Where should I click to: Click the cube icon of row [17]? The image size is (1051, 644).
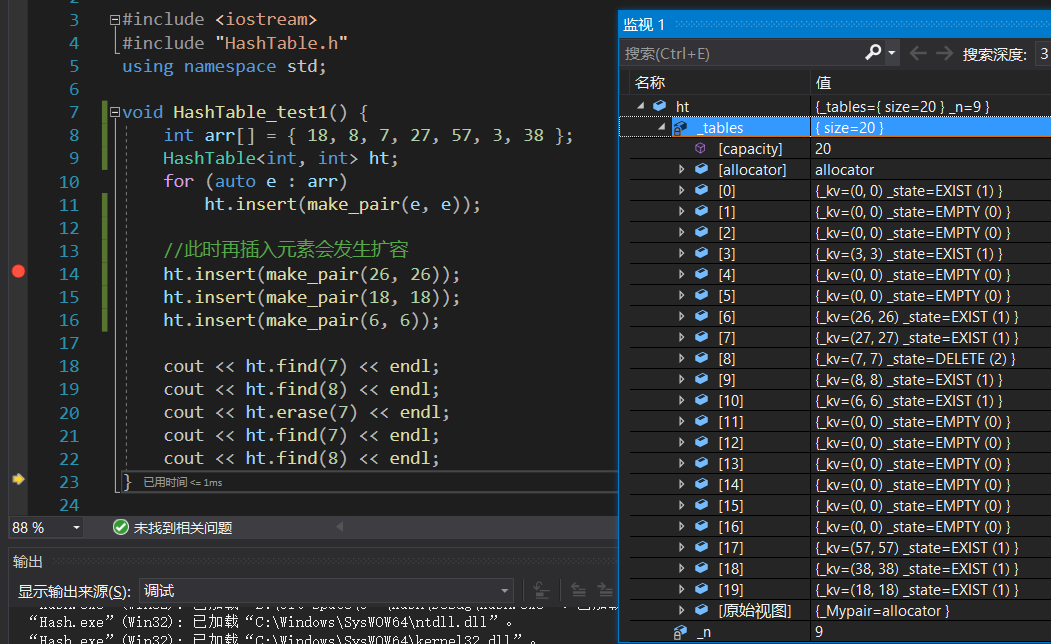click(x=701, y=547)
